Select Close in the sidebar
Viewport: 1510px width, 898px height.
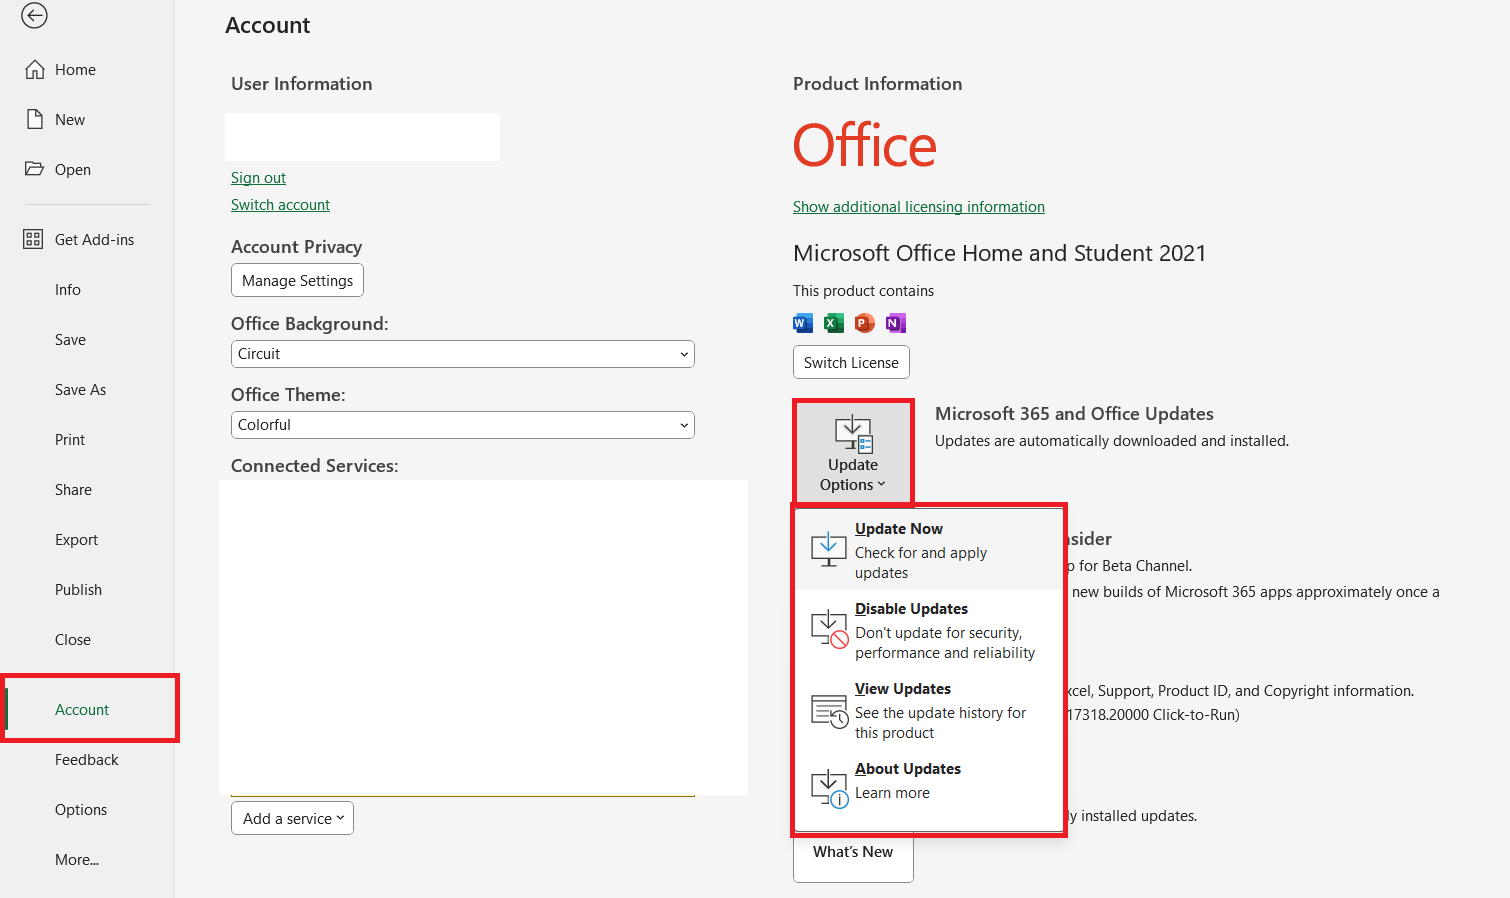[x=72, y=639]
